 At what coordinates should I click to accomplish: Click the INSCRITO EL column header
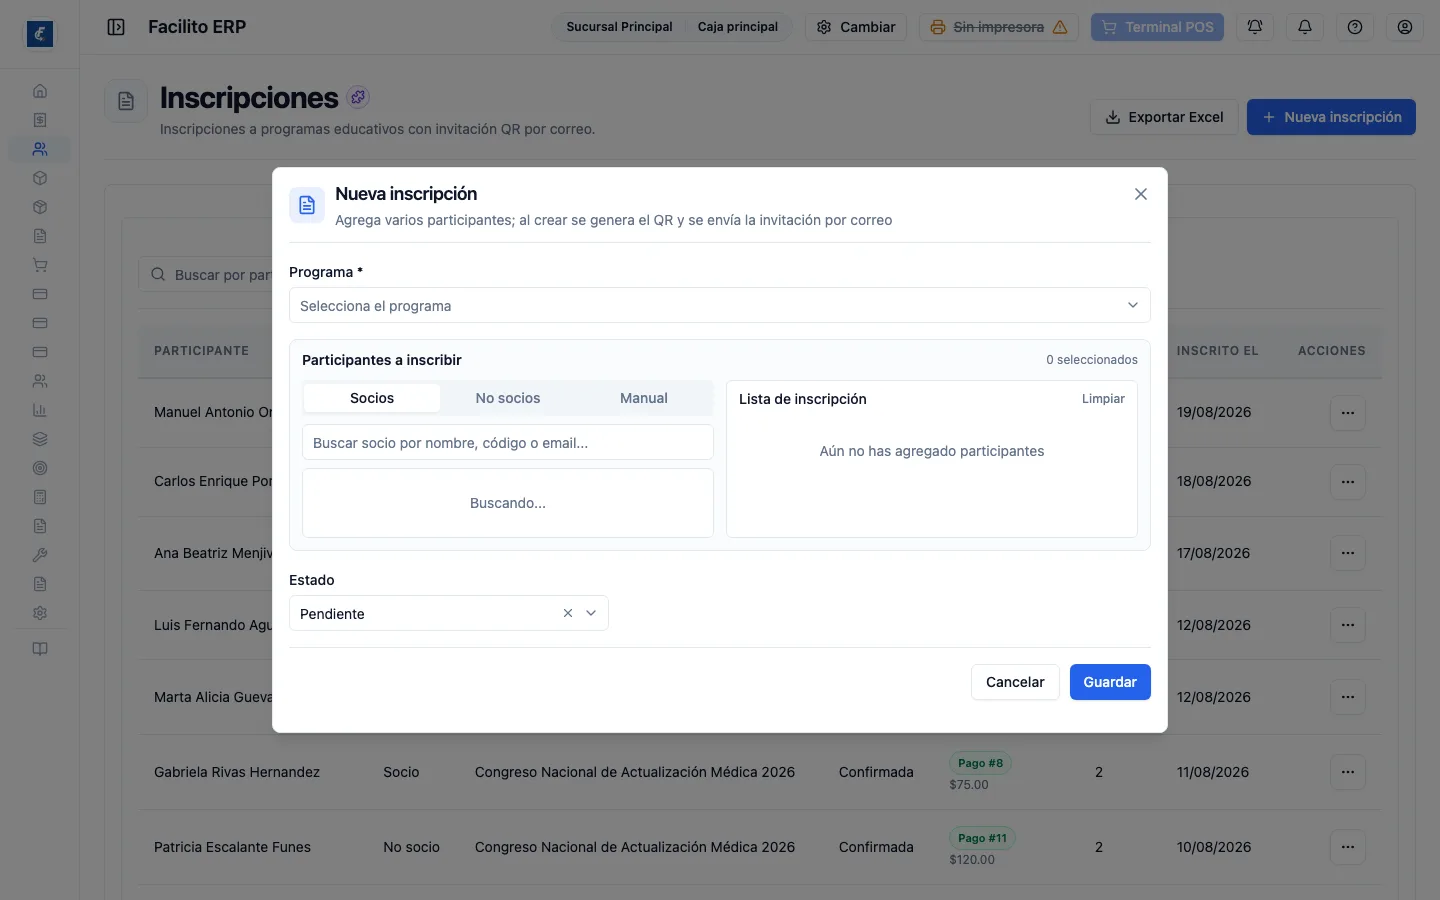point(1217,351)
